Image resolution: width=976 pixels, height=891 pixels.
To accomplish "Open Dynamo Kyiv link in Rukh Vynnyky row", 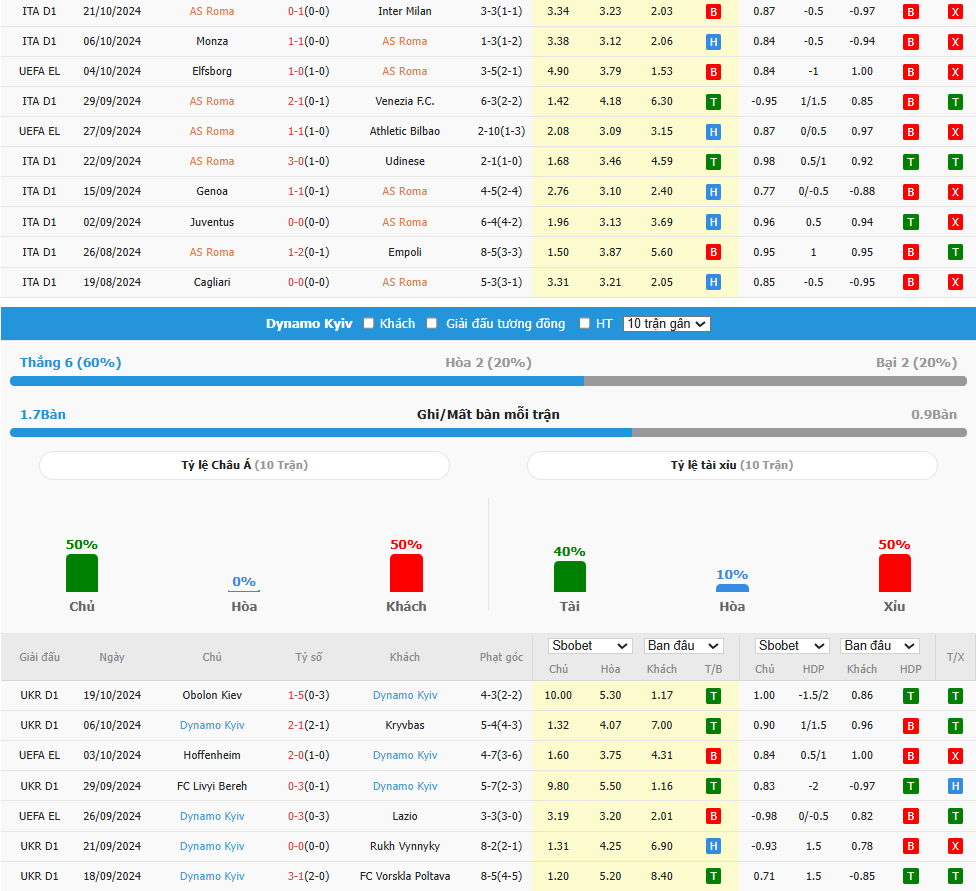I will pyautogui.click(x=212, y=846).
